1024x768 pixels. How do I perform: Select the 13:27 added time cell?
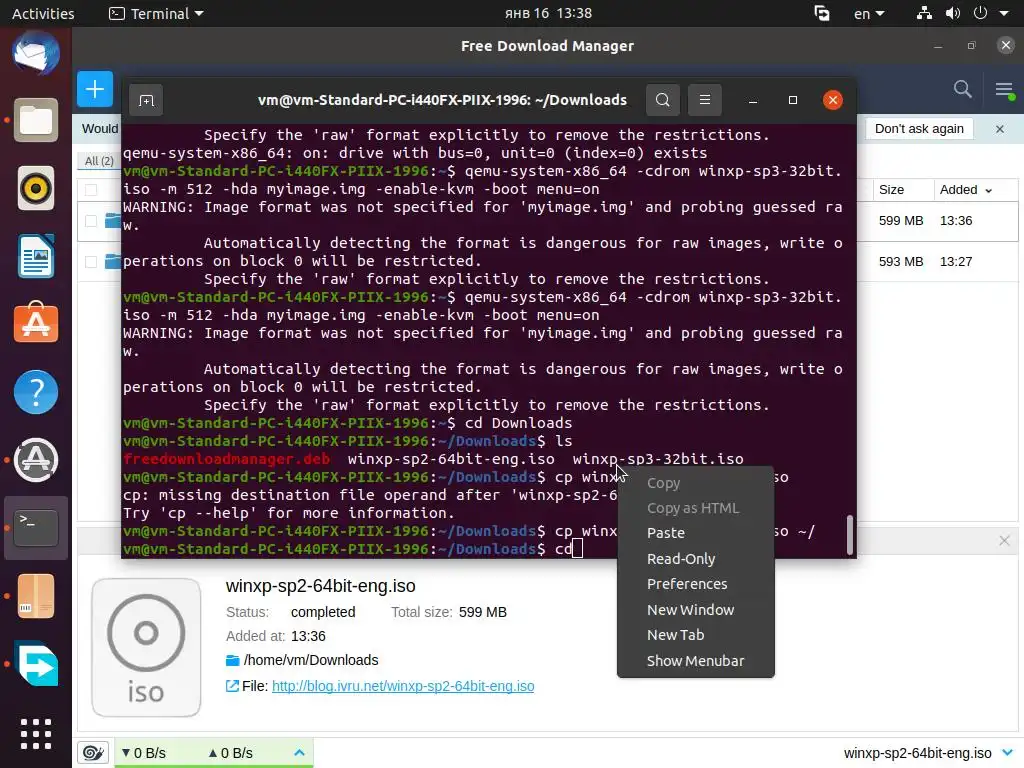(x=956, y=262)
